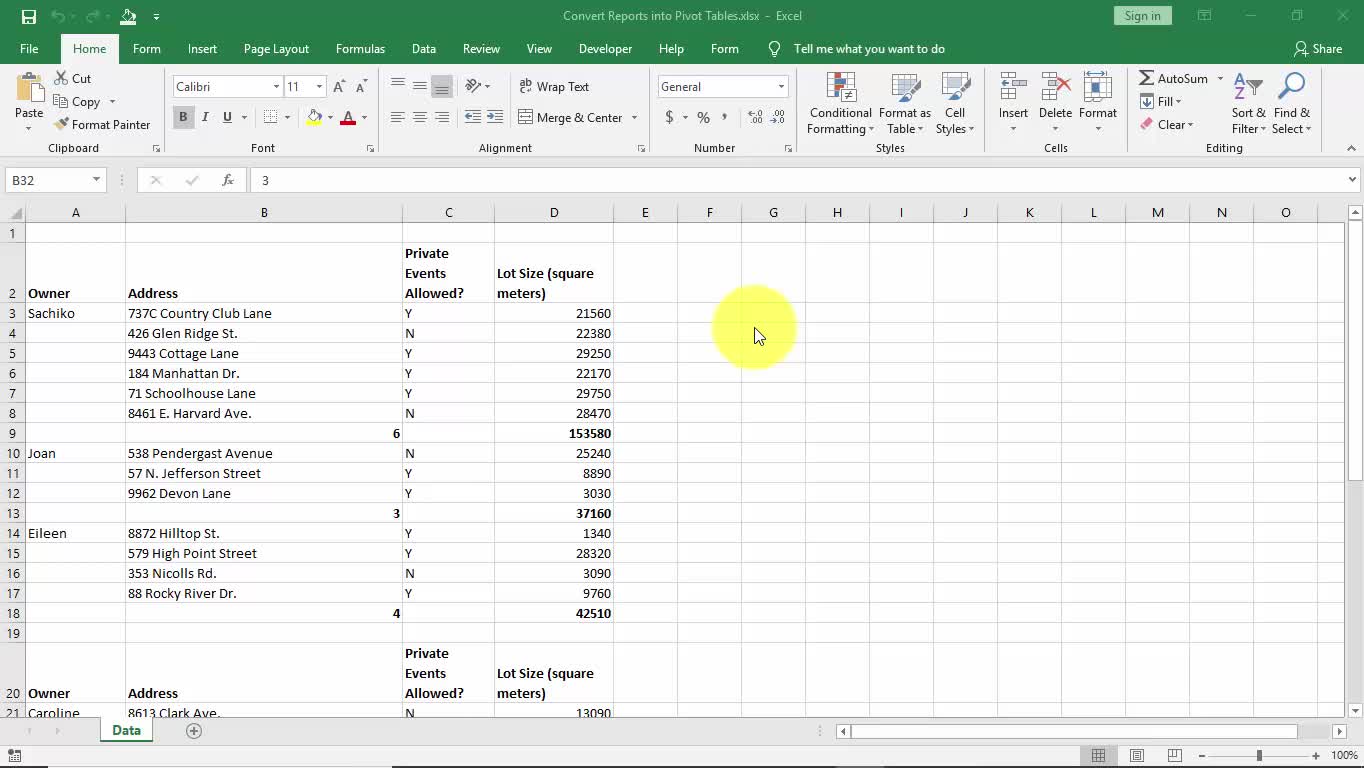
Task: Toggle Italic formatting
Action: [205, 117]
